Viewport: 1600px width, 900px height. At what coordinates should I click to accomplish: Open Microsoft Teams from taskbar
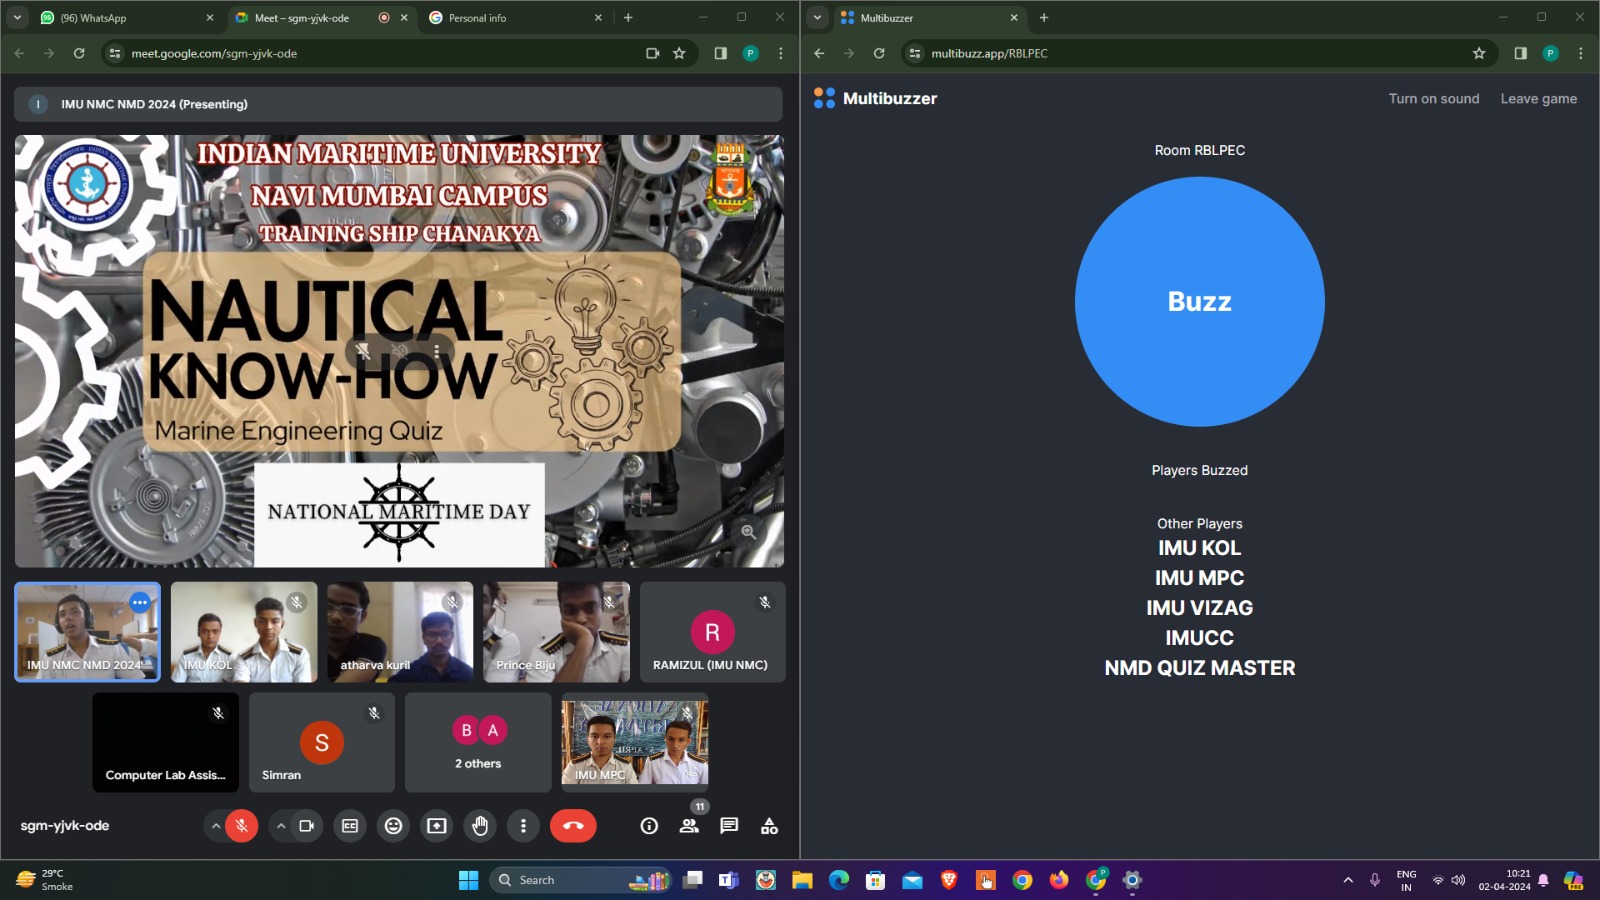729,880
